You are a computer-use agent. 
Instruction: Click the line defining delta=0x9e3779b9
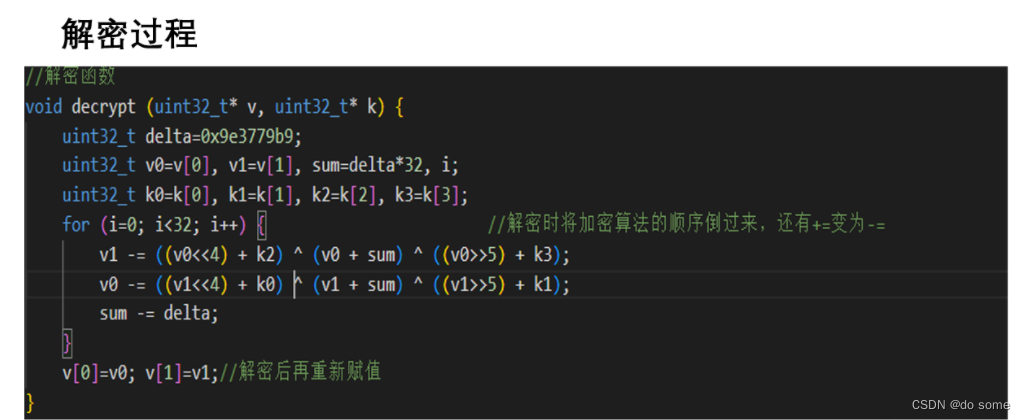[183, 136]
